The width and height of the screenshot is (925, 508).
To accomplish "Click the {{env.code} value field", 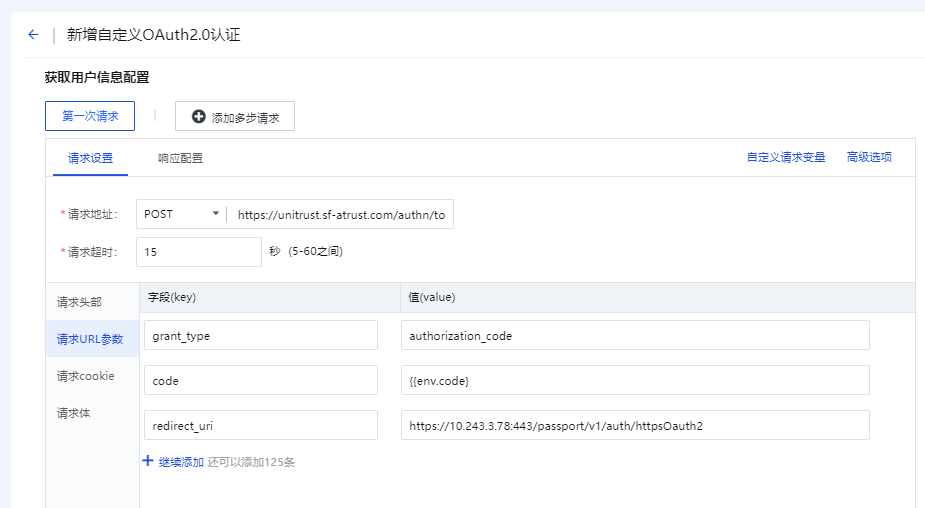I will coord(635,381).
